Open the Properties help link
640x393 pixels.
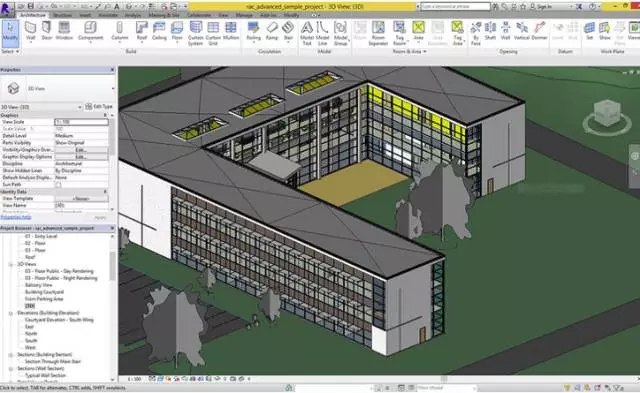tap(16, 217)
